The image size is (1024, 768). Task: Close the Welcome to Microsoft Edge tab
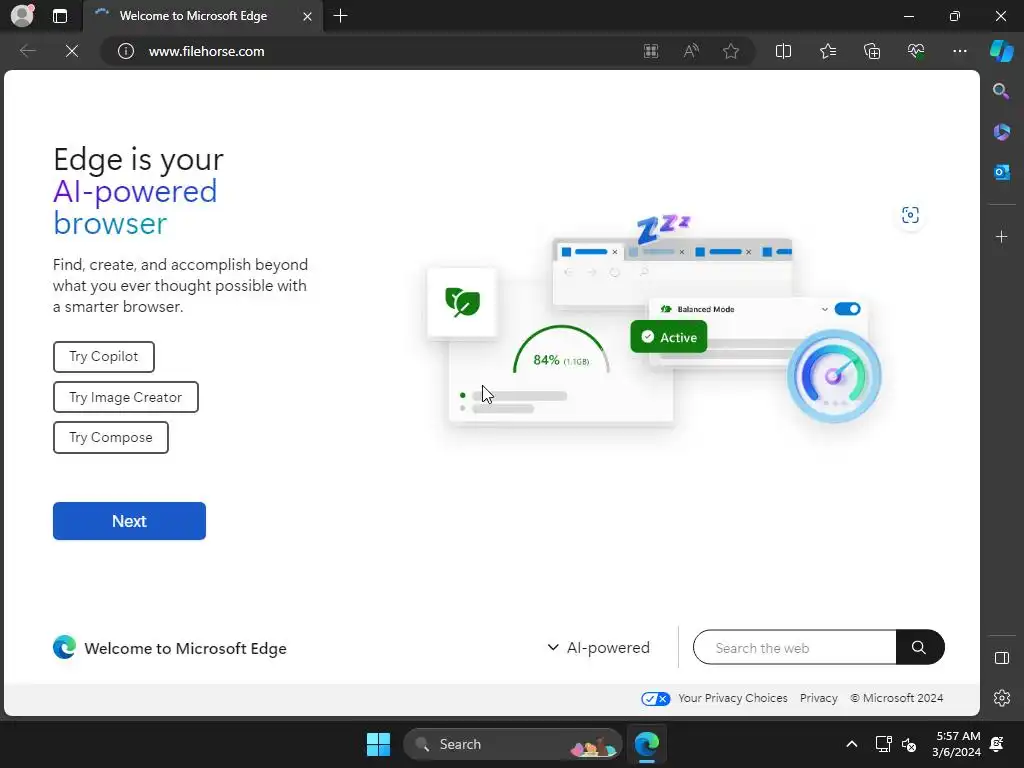(307, 16)
